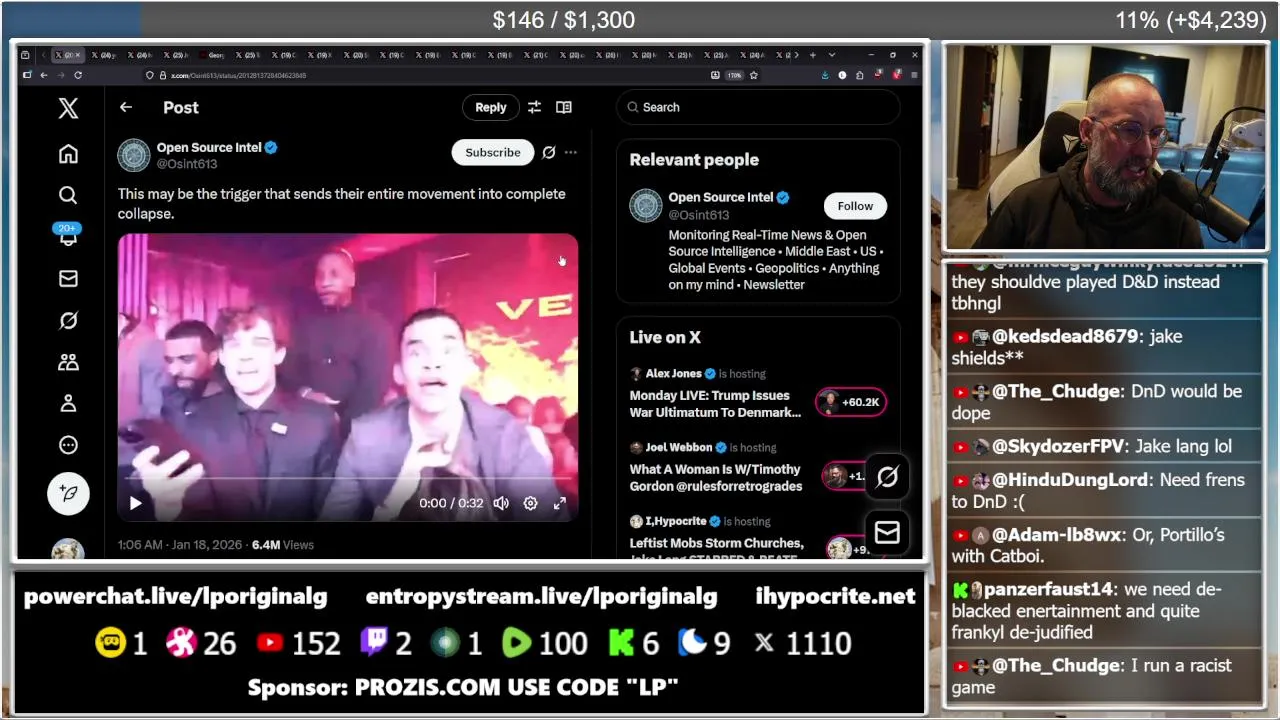Open Explore search icon in sidebar
Screen dimensions: 1280x720
click(x=68, y=195)
